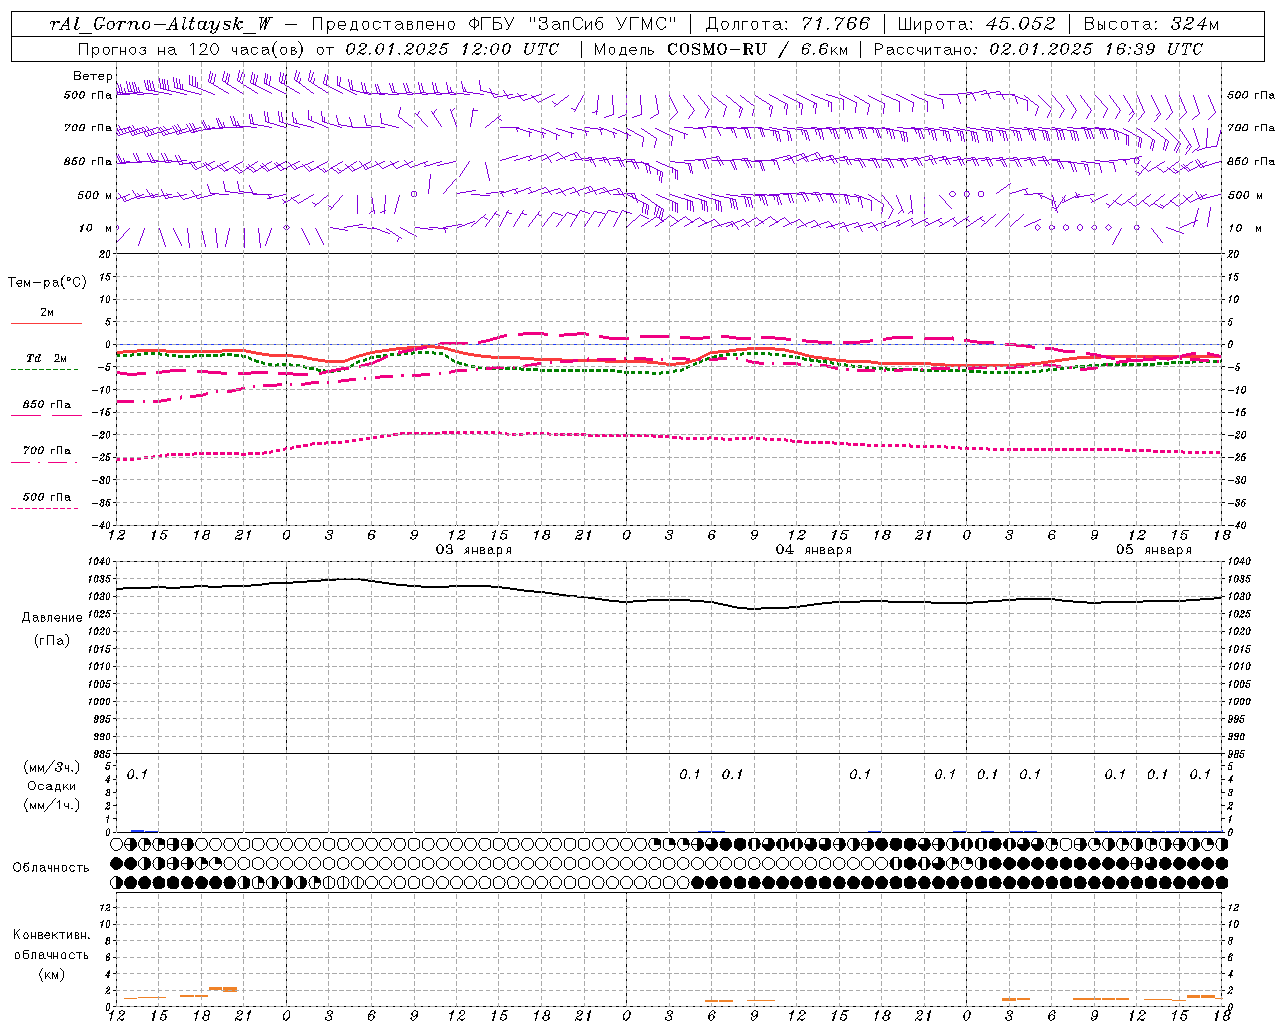The image size is (1280, 1024).
Task: Click the 500 м wind level label on left
Action: (95, 196)
